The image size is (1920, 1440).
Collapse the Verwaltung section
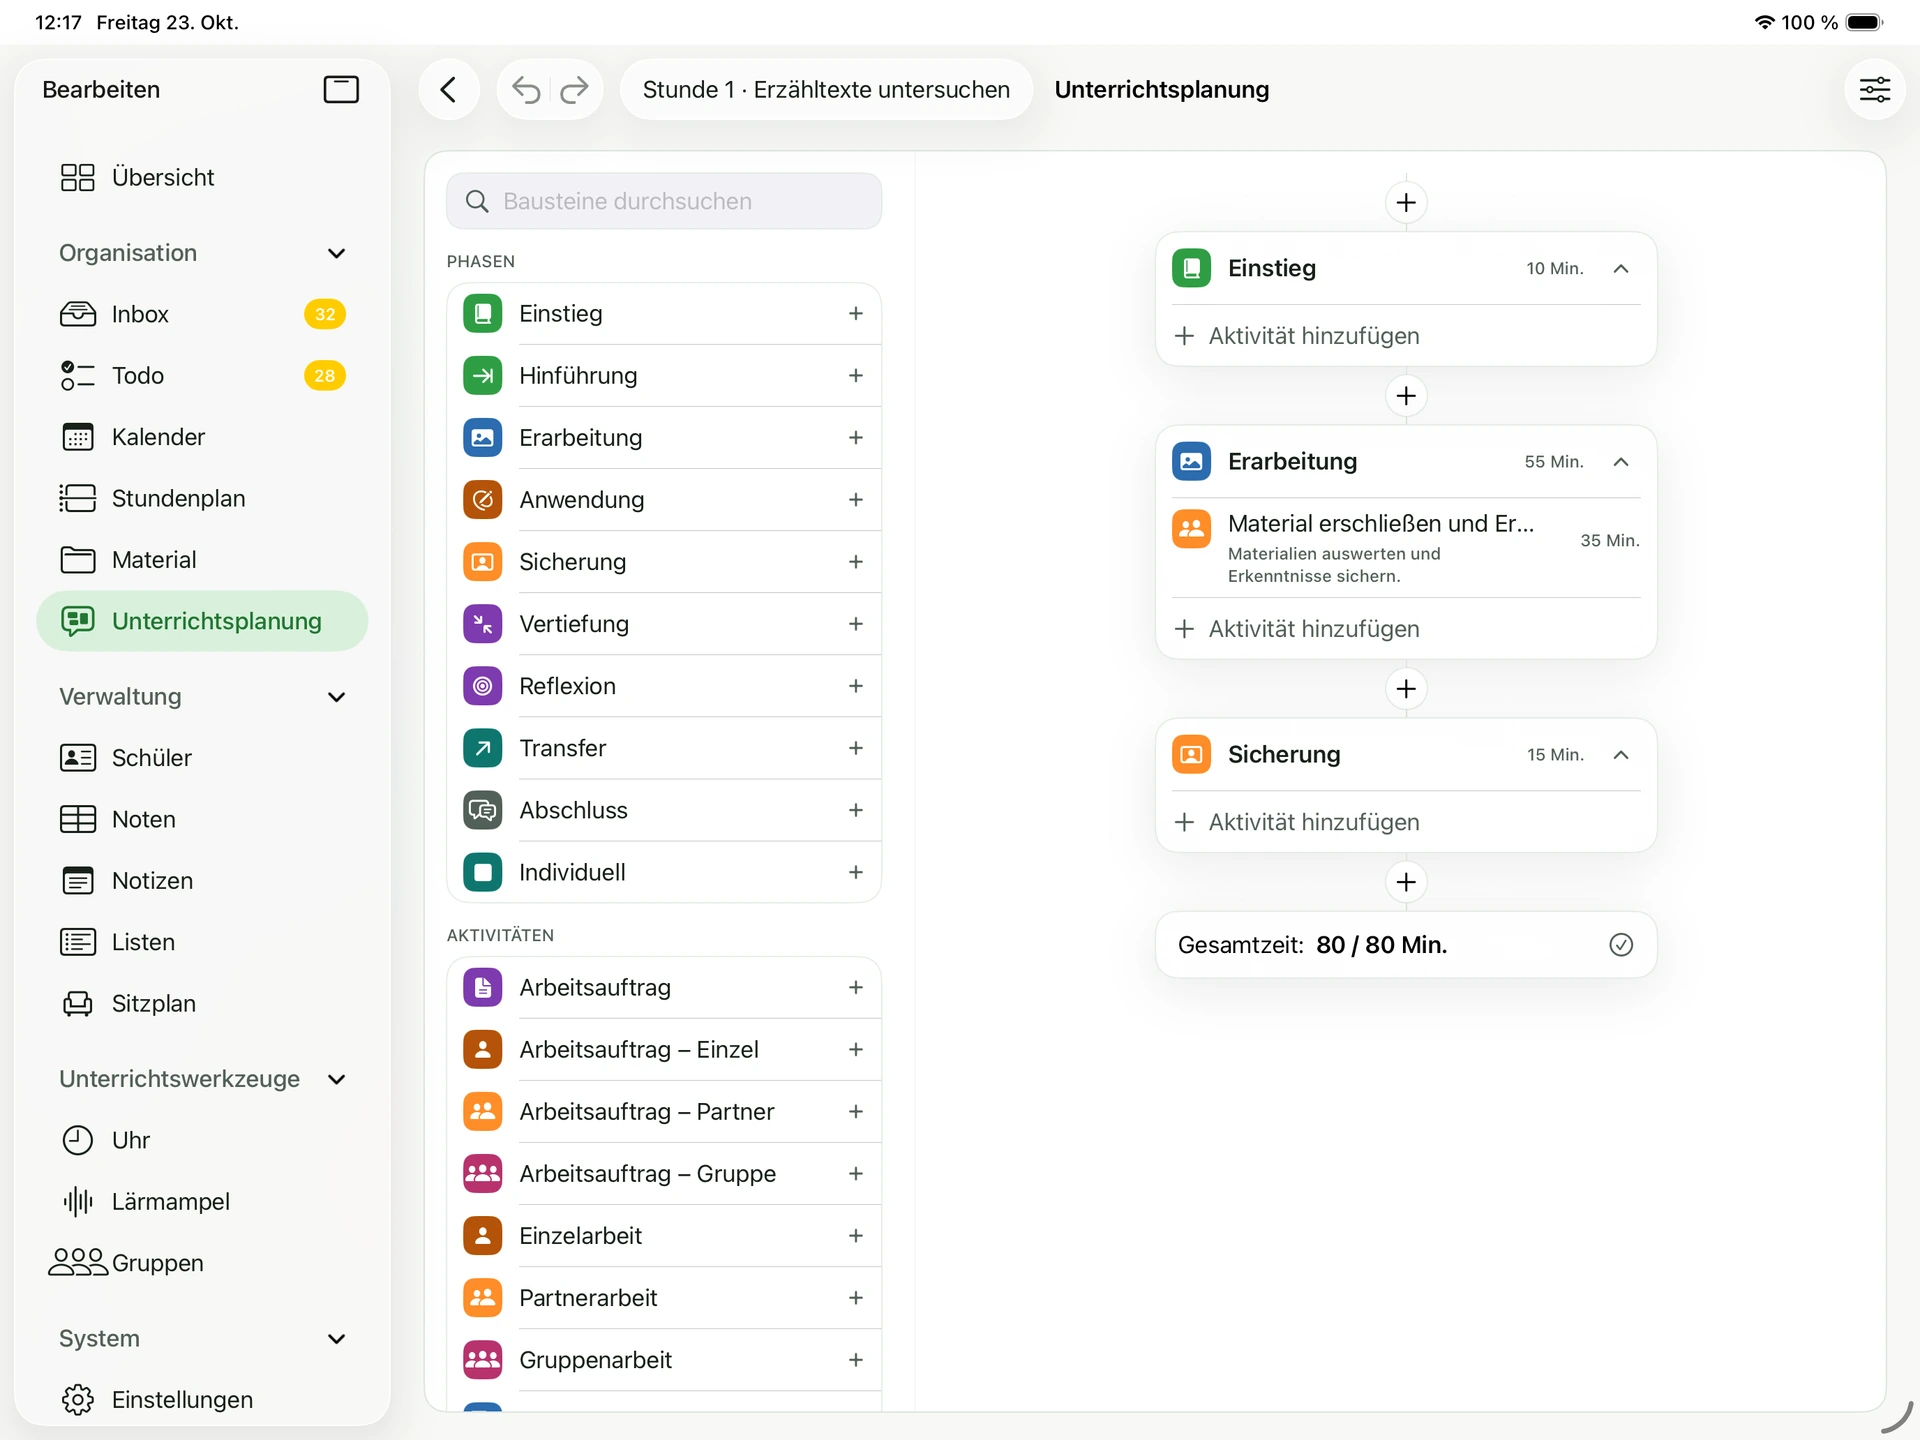[x=337, y=698]
